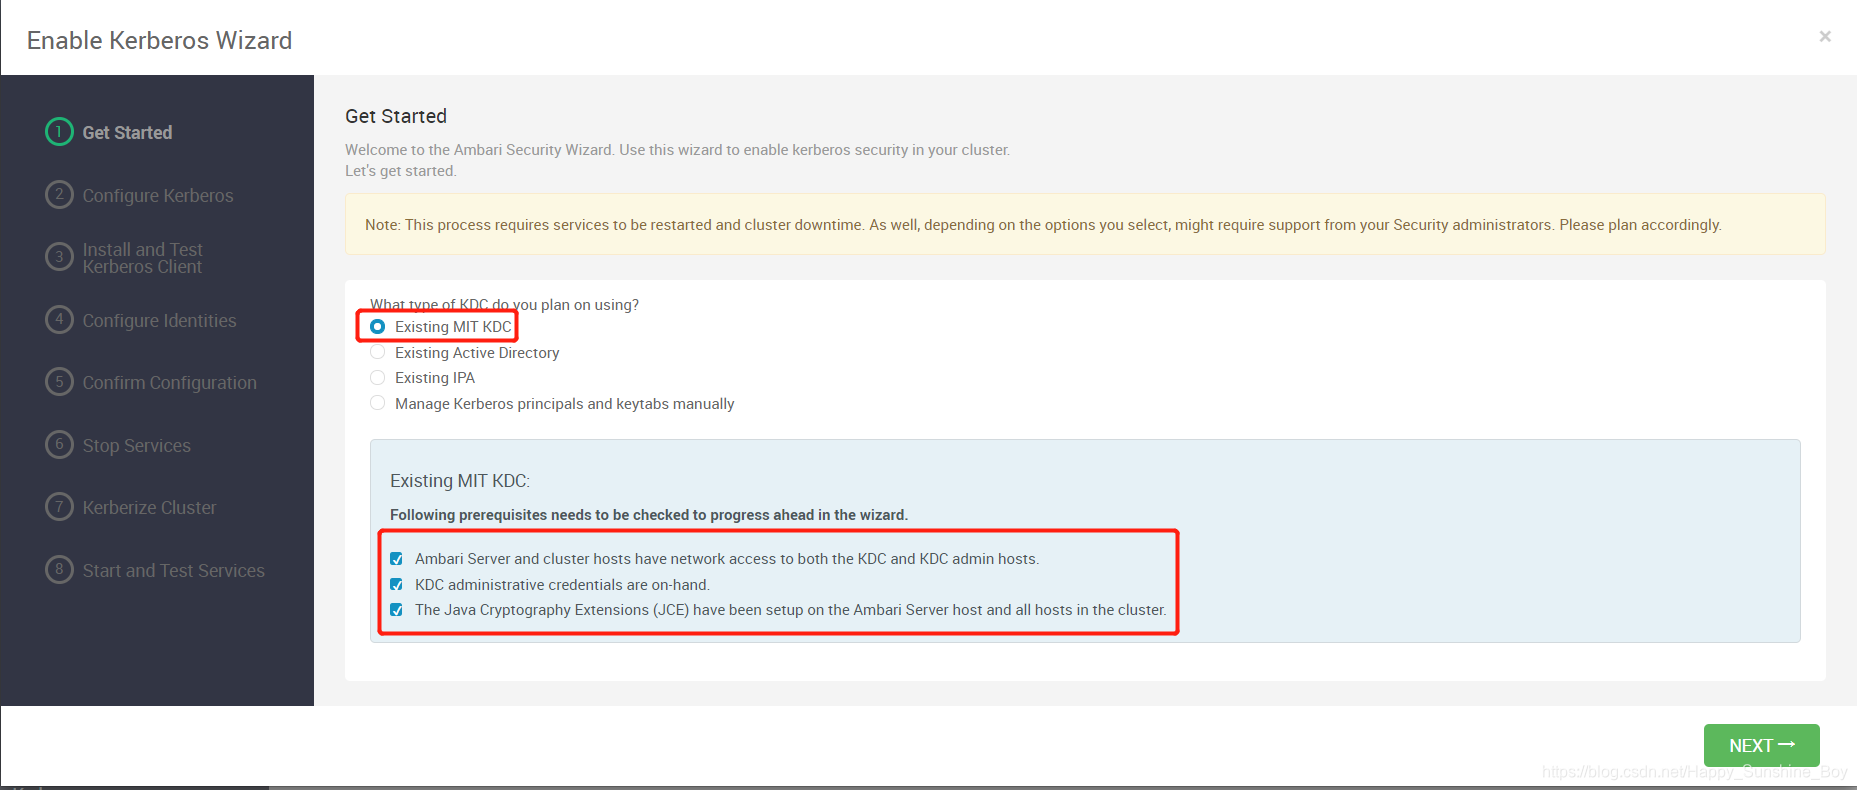Click the step 1 circle icon for Get Started

click(59, 132)
